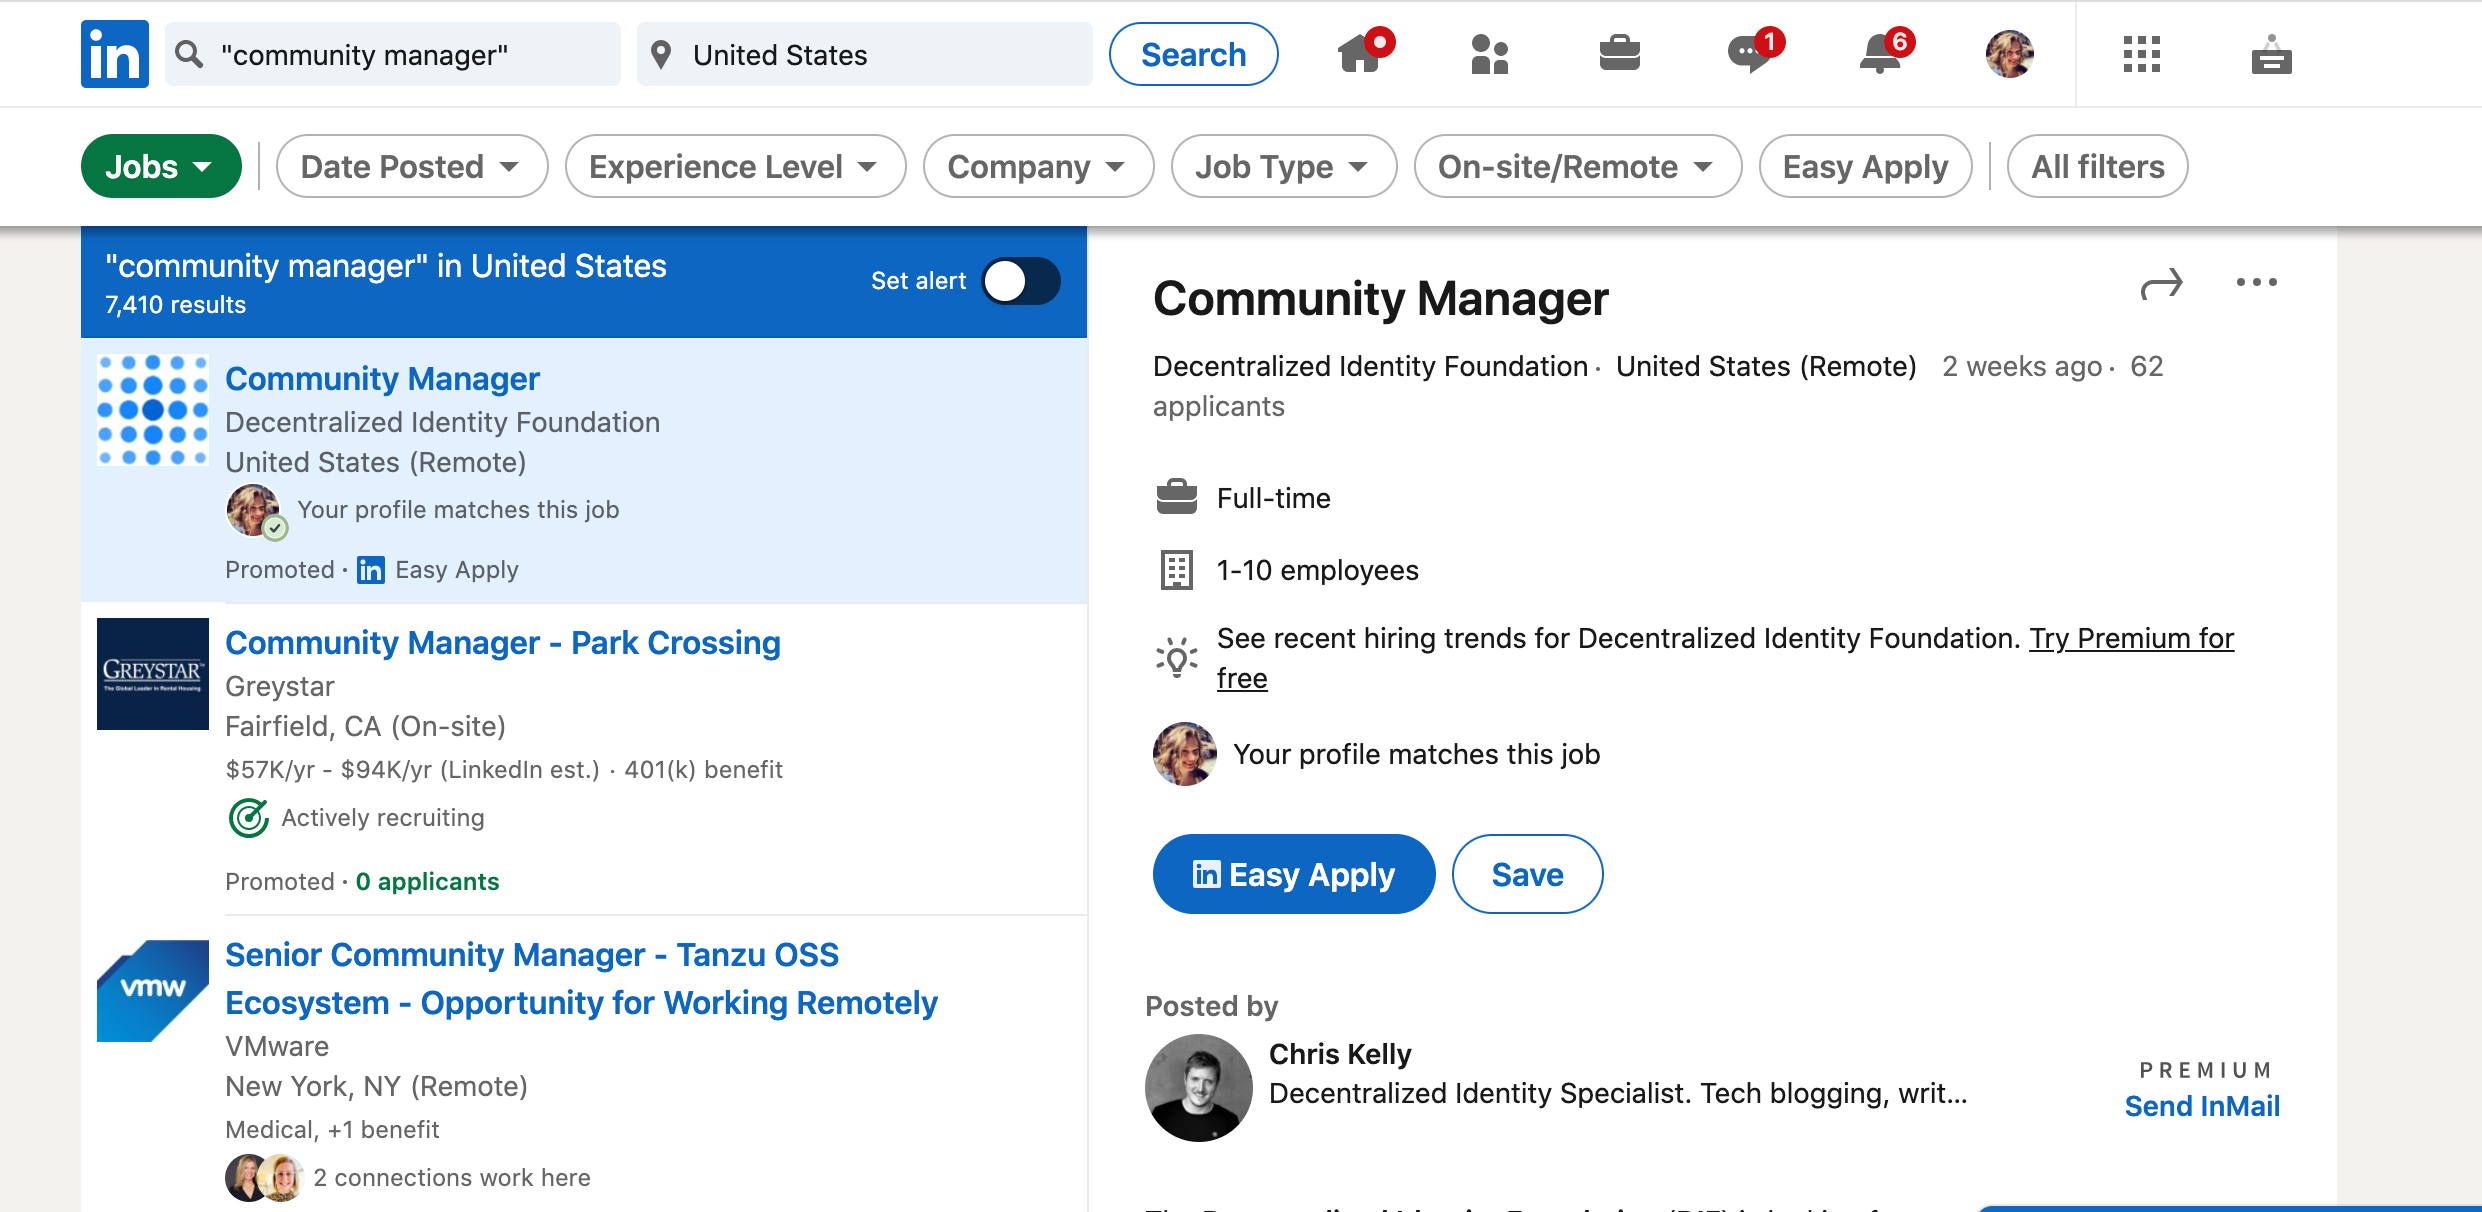Expand the Experience Level filter
2482x1212 pixels.
click(x=735, y=166)
